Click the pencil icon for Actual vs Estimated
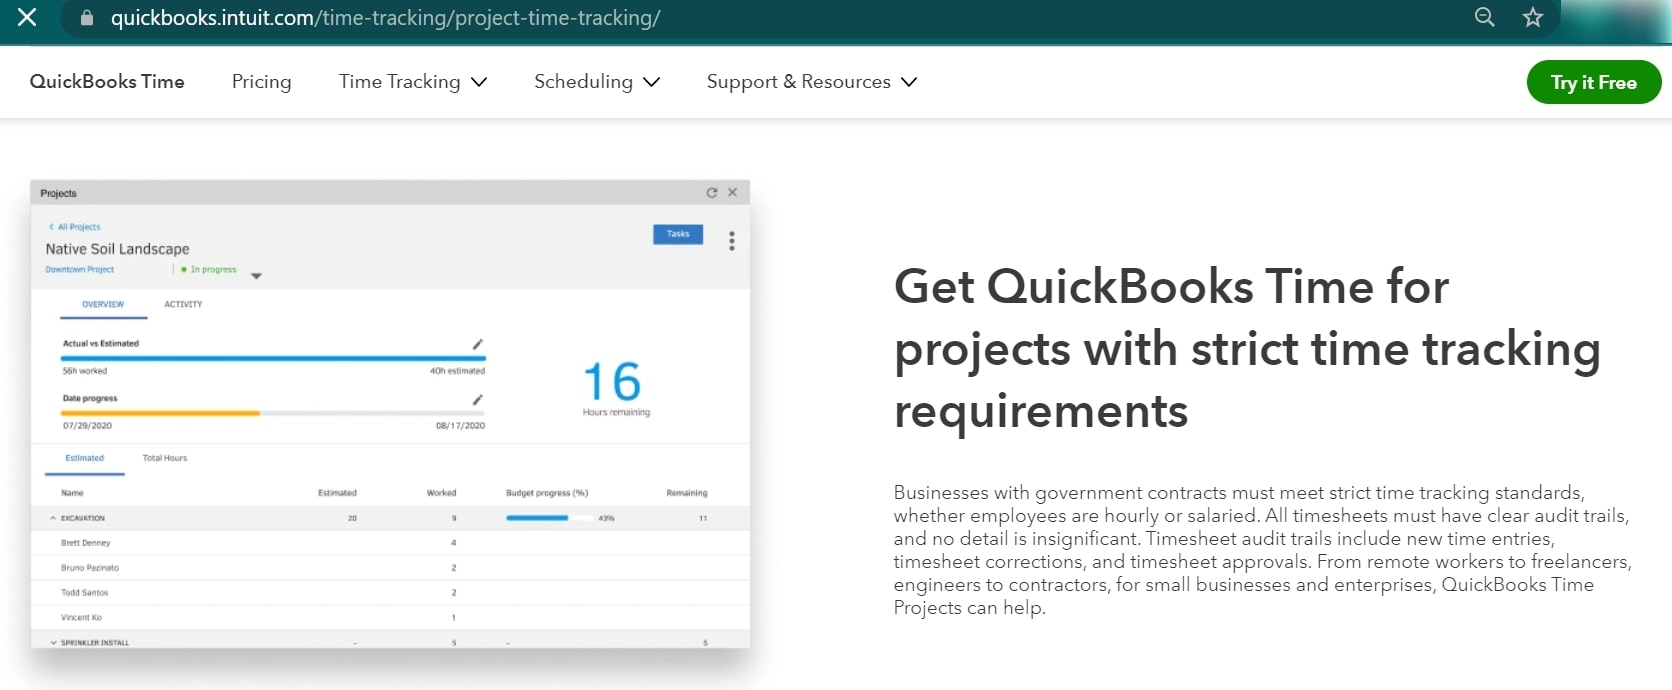Viewport: 1672px width, 690px height. pyautogui.click(x=478, y=344)
